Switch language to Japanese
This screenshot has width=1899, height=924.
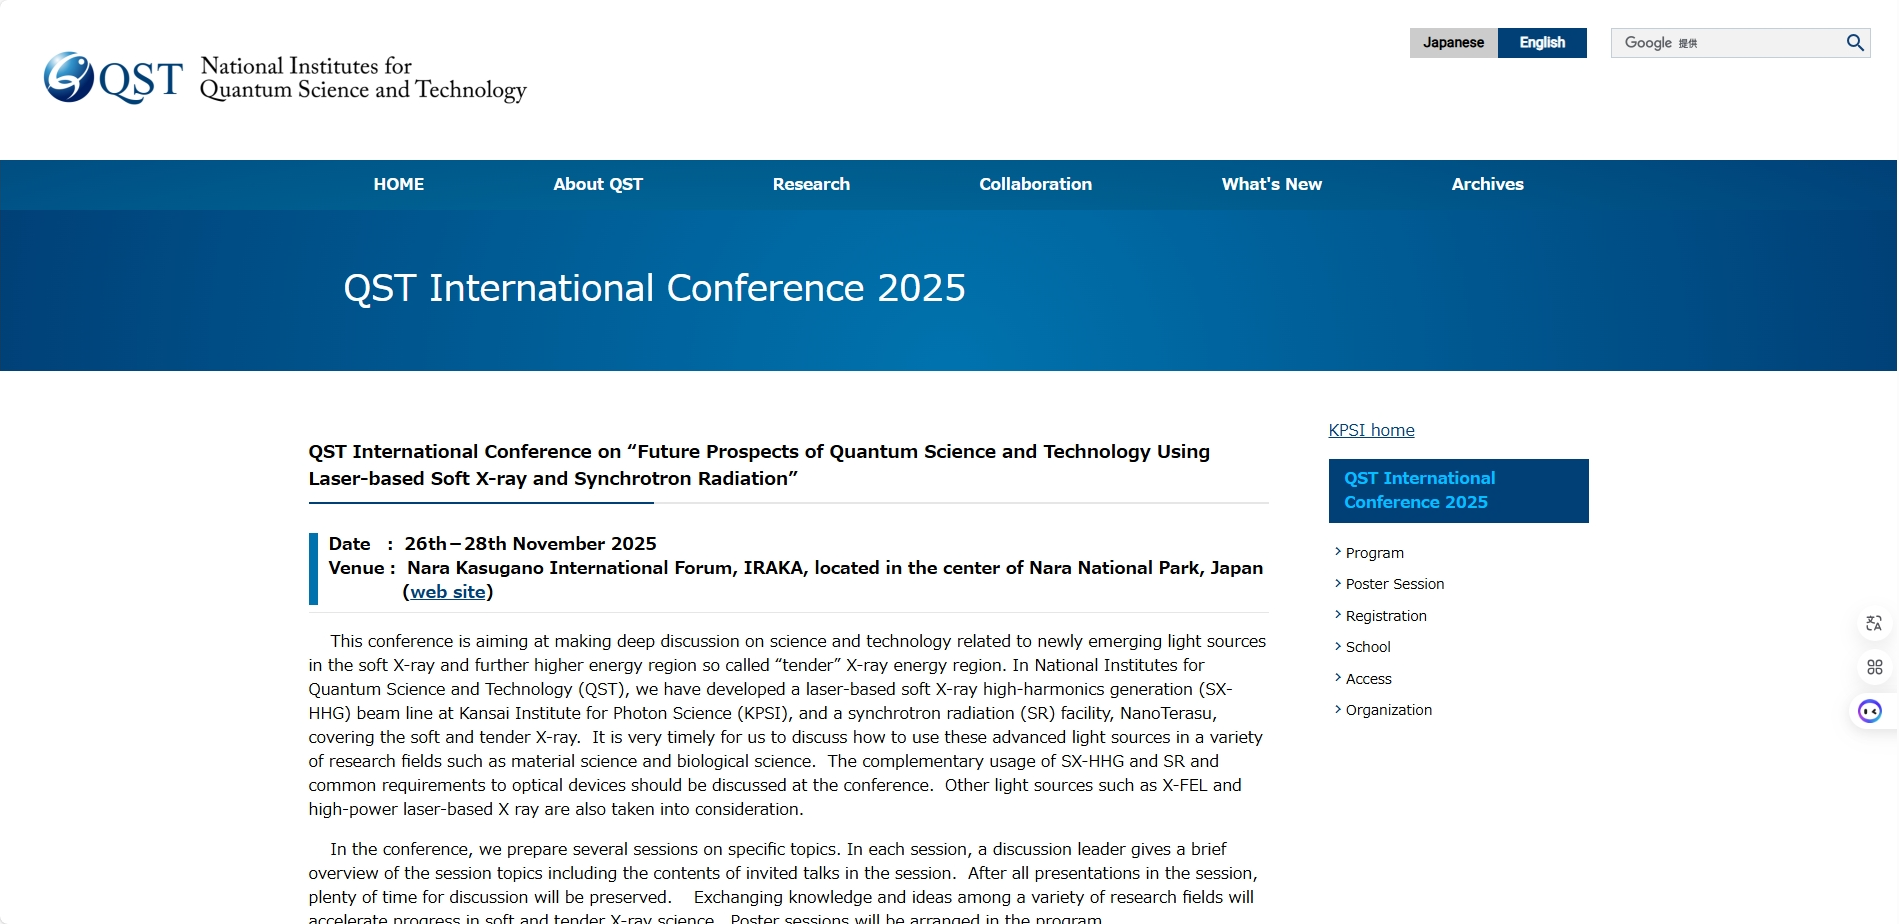(x=1453, y=43)
